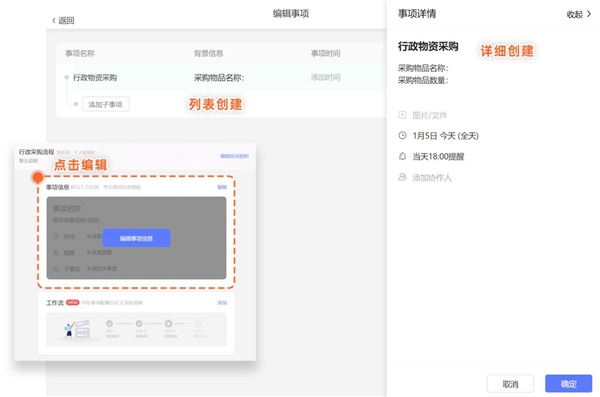
Task: Open the 1月5日 今天 (全天) date setting
Action: (x=445, y=136)
